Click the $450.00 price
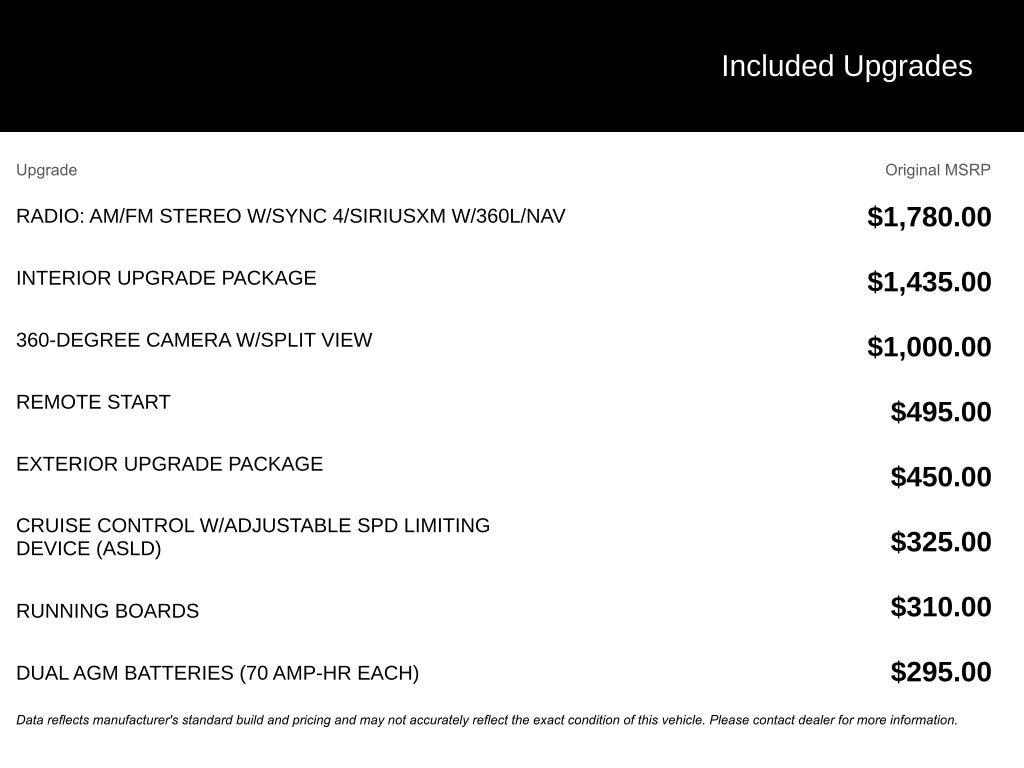The image size is (1024, 768). click(x=940, y=477)
